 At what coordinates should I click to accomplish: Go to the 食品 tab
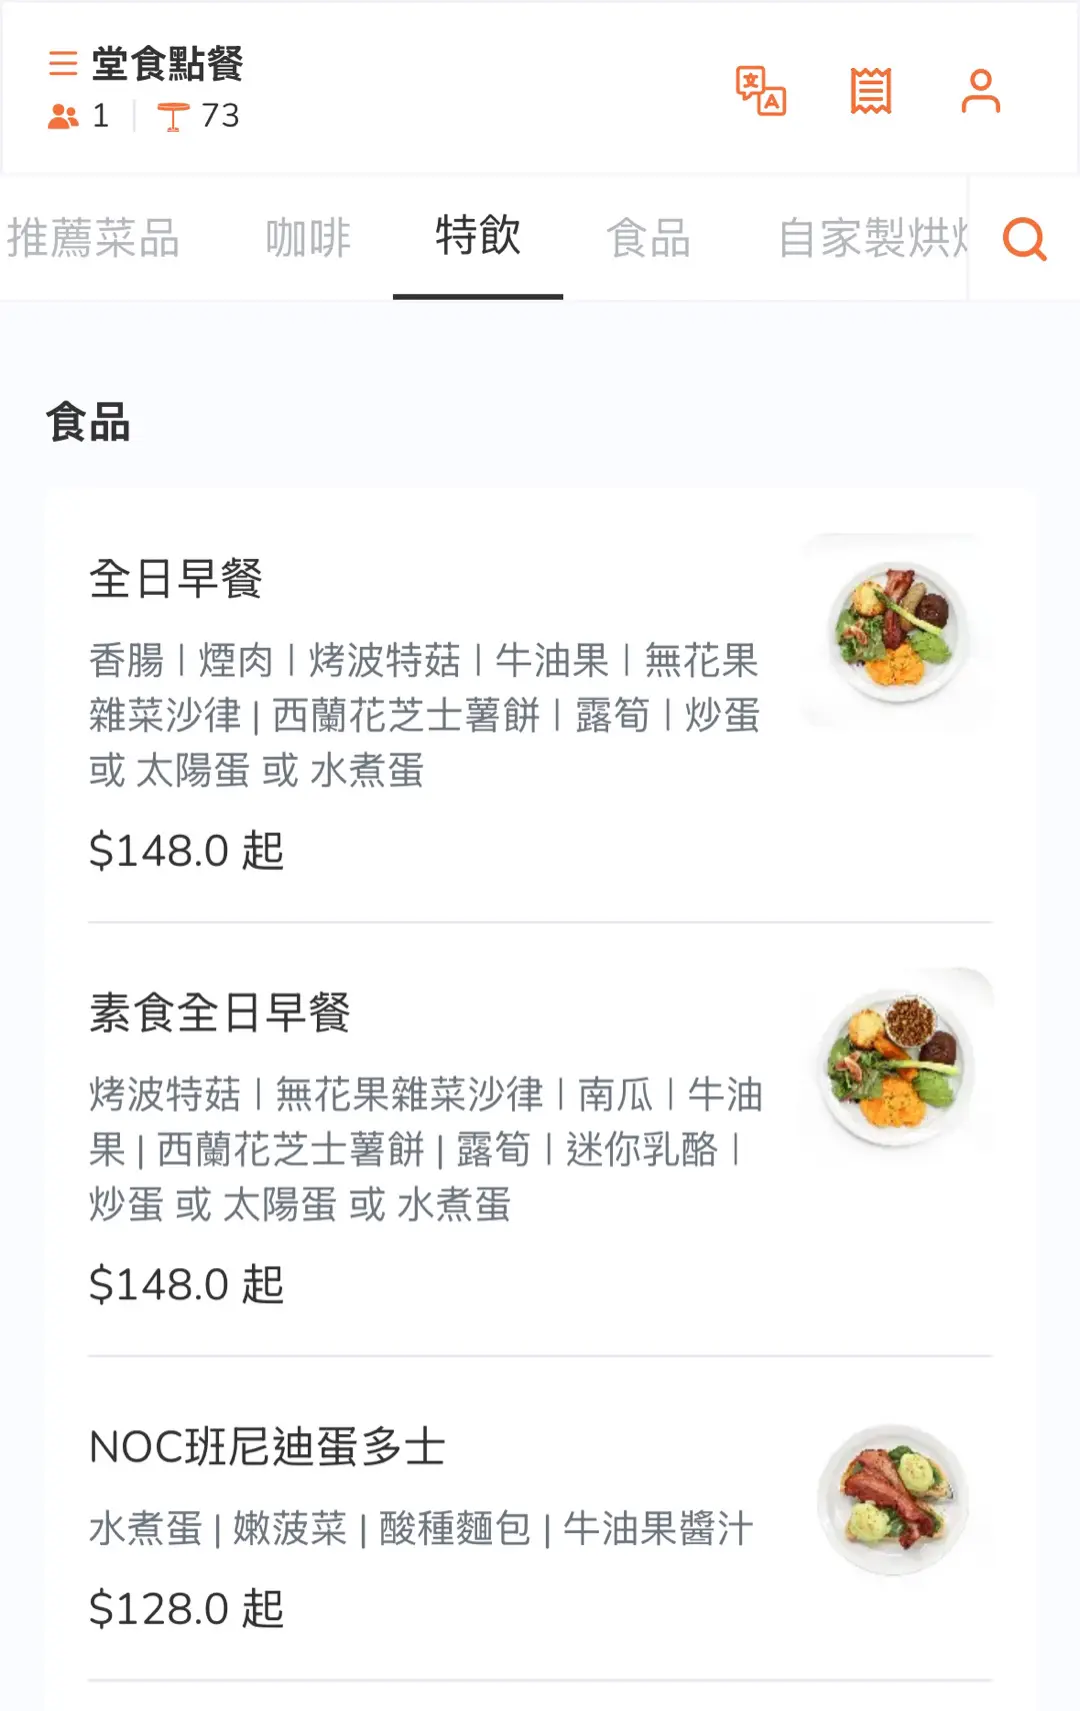click(x=649, y=239)
